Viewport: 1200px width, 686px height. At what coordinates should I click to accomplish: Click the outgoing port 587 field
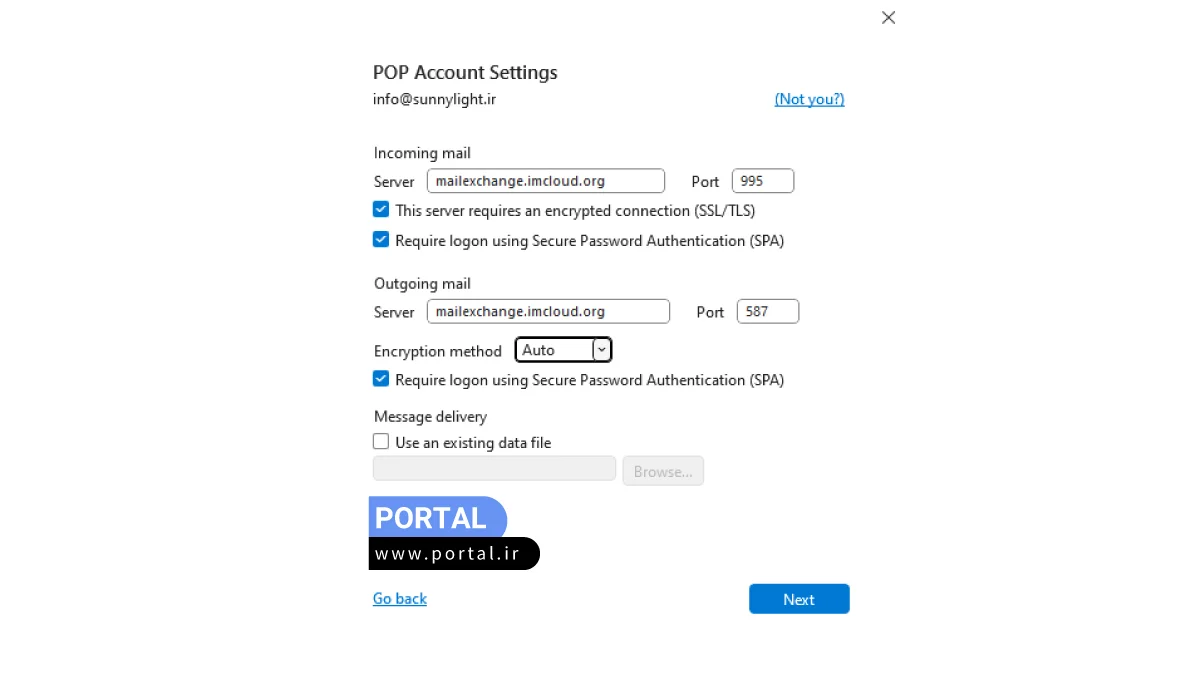(767, 311)
